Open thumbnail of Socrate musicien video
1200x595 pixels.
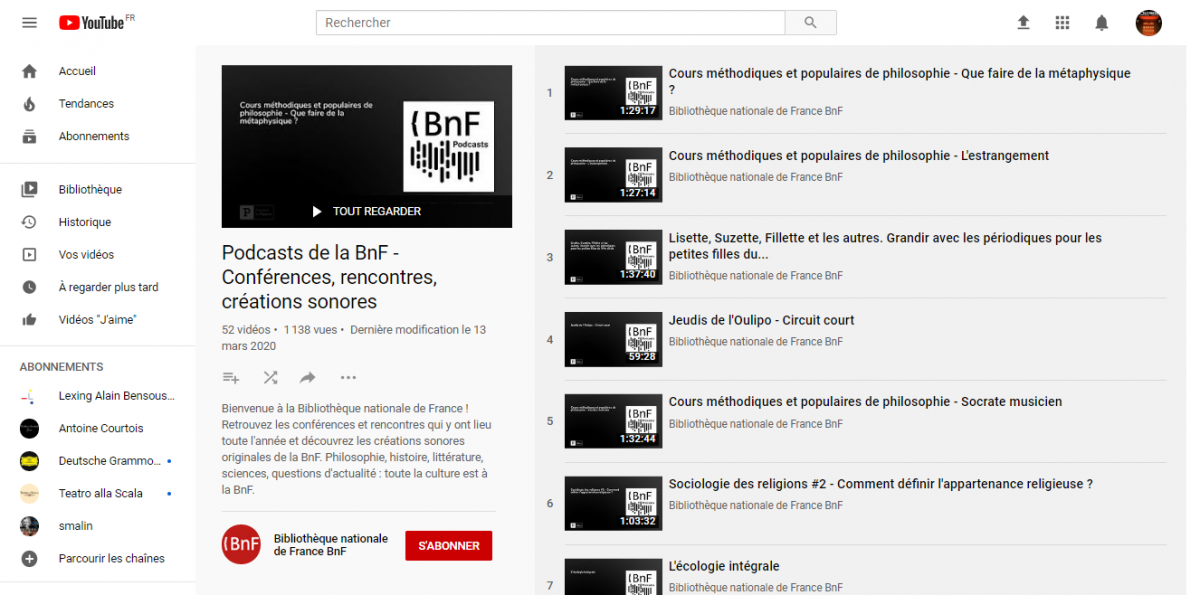coord(613,421)
